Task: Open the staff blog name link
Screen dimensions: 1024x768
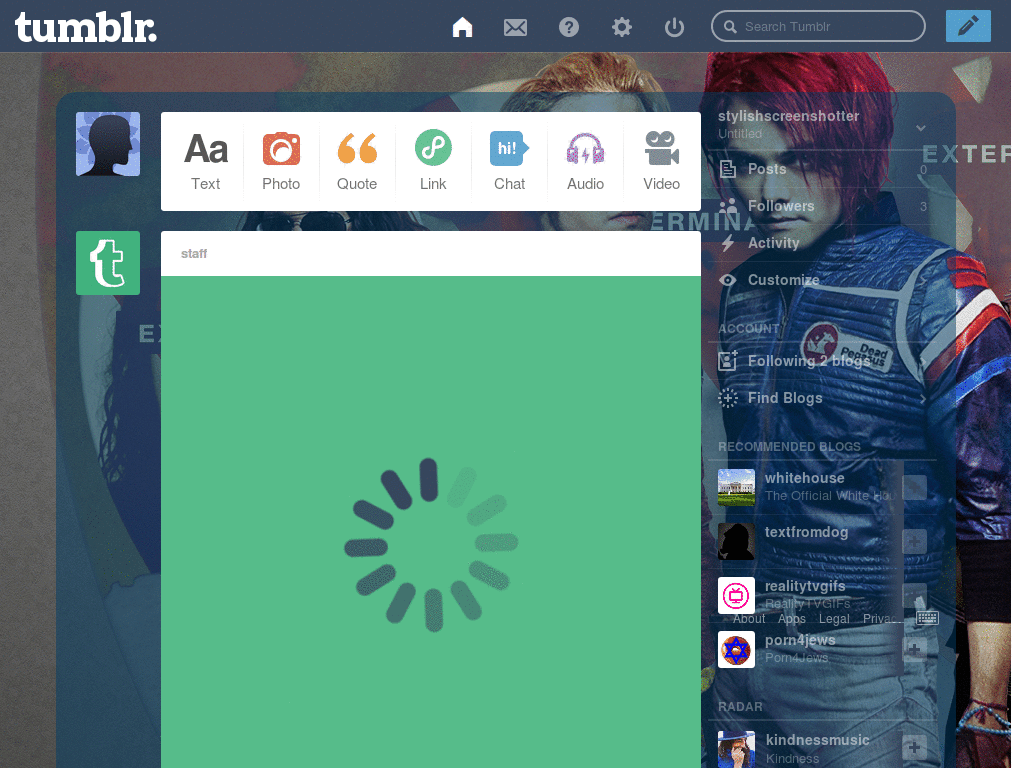Action: pos(194,253)
